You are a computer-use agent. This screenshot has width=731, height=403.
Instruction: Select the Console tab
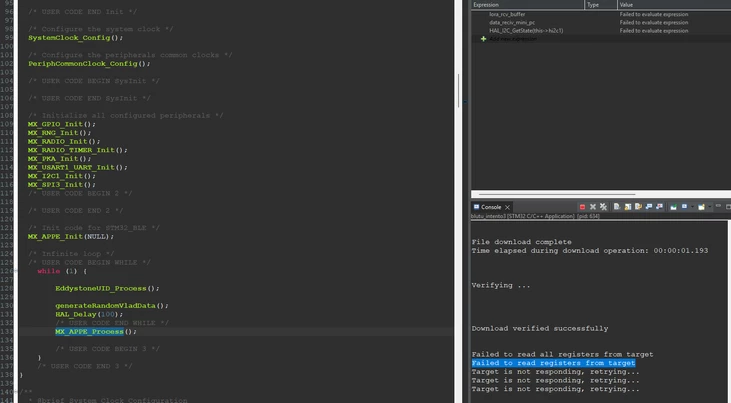491,207
